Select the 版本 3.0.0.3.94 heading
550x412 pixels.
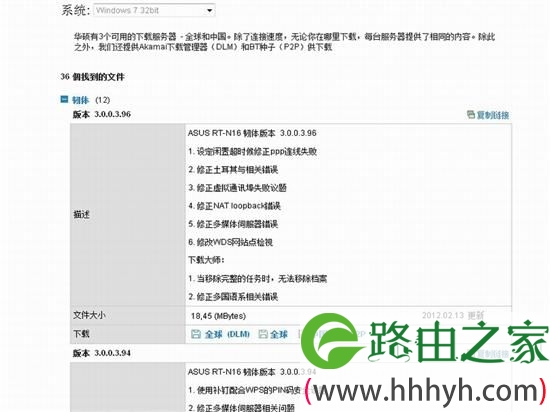102,353
